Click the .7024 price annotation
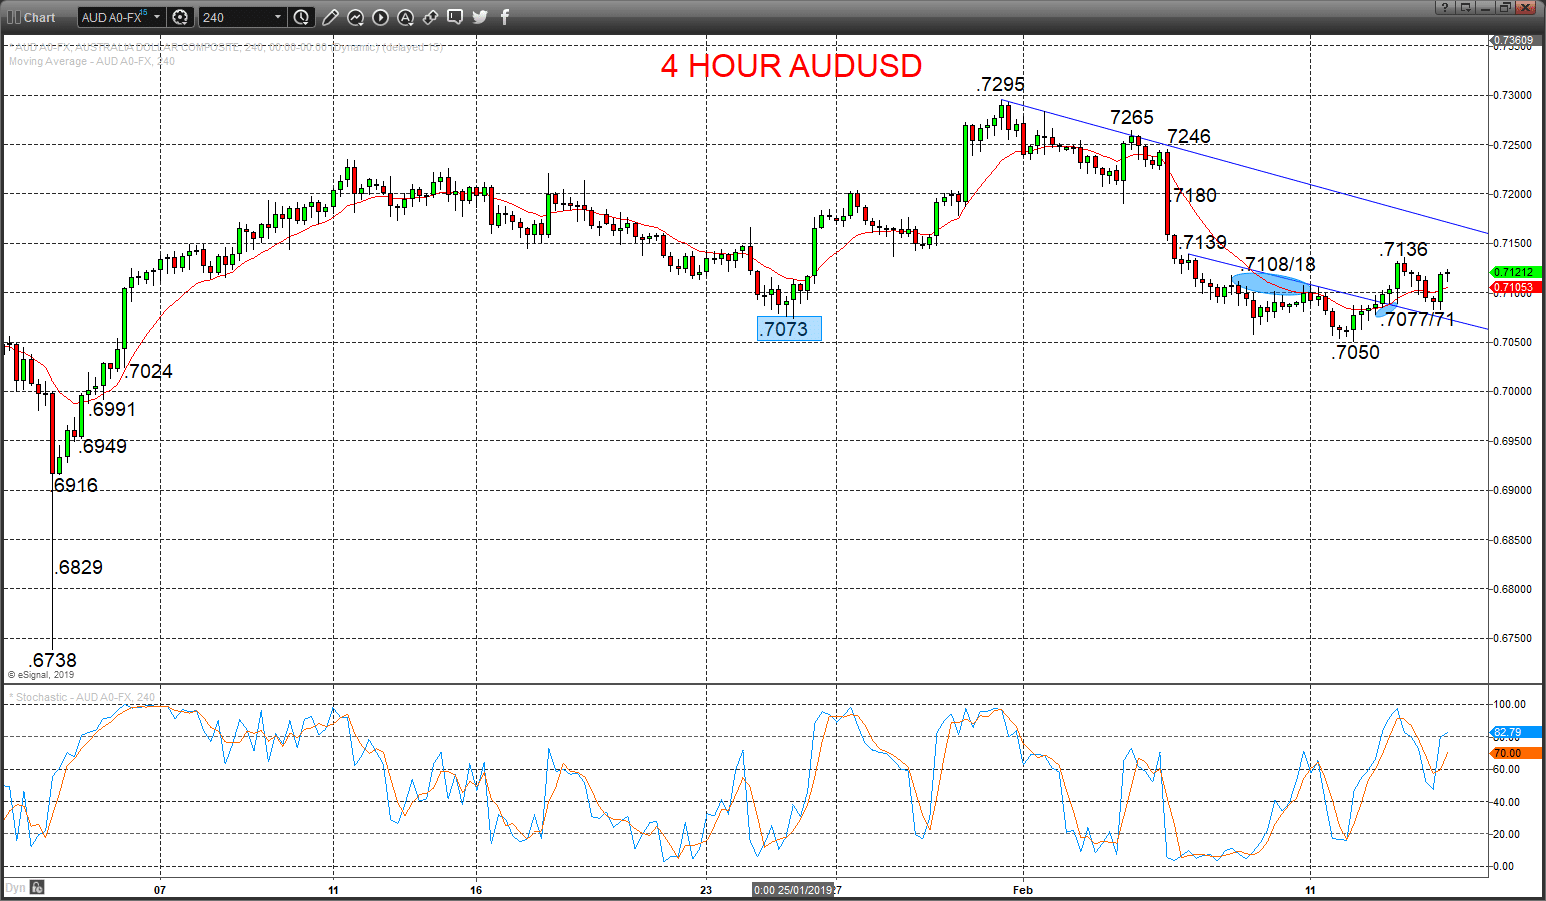This screenshot has height=901, width=1546. pyautogui.click(x=150, y=371)
